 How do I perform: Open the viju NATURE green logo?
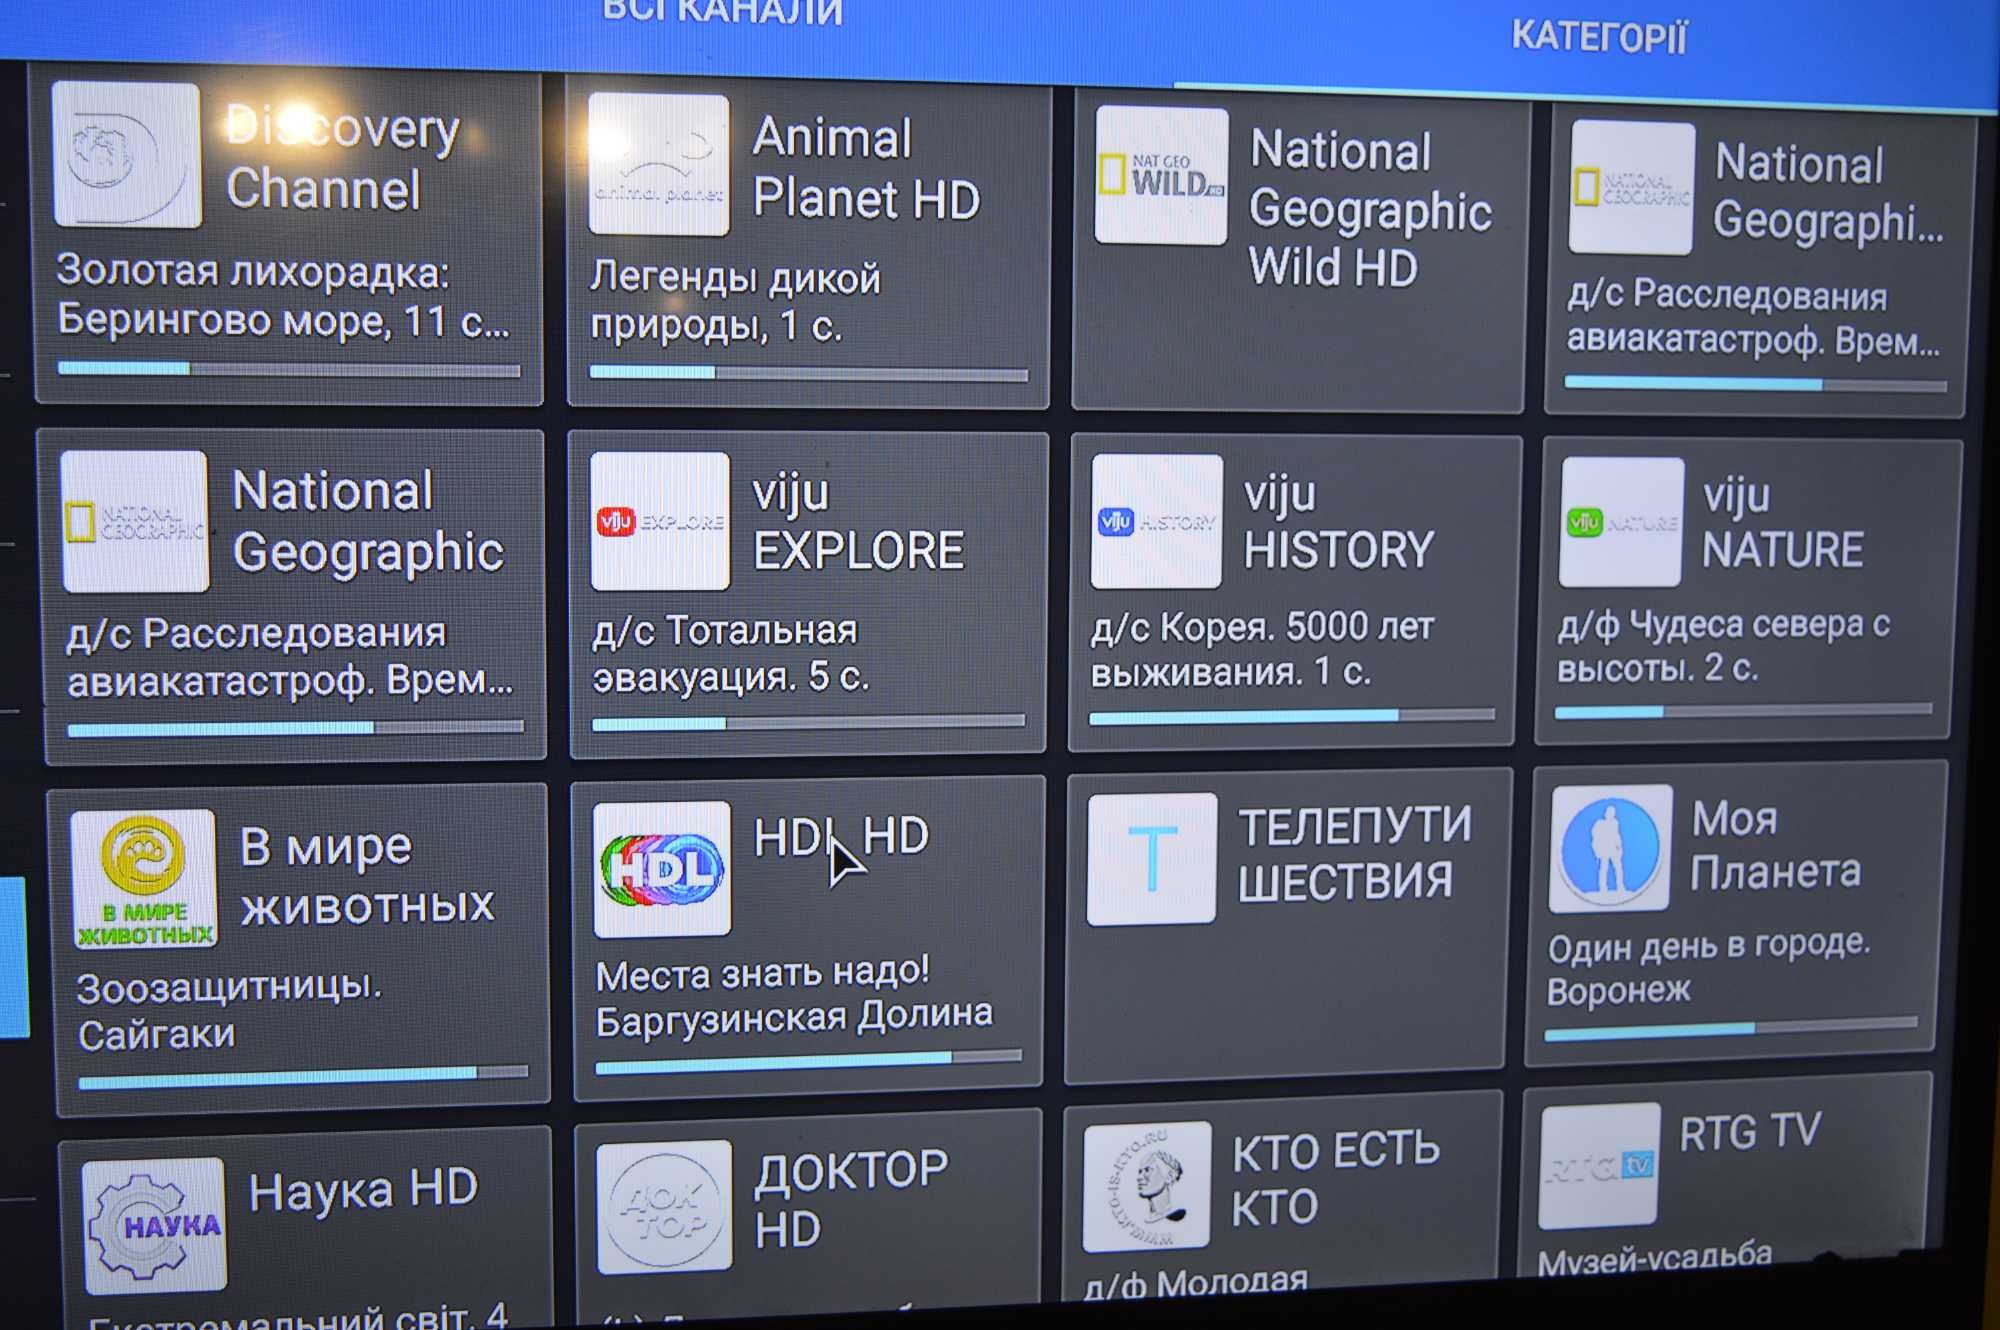[x=1621, y=522]
